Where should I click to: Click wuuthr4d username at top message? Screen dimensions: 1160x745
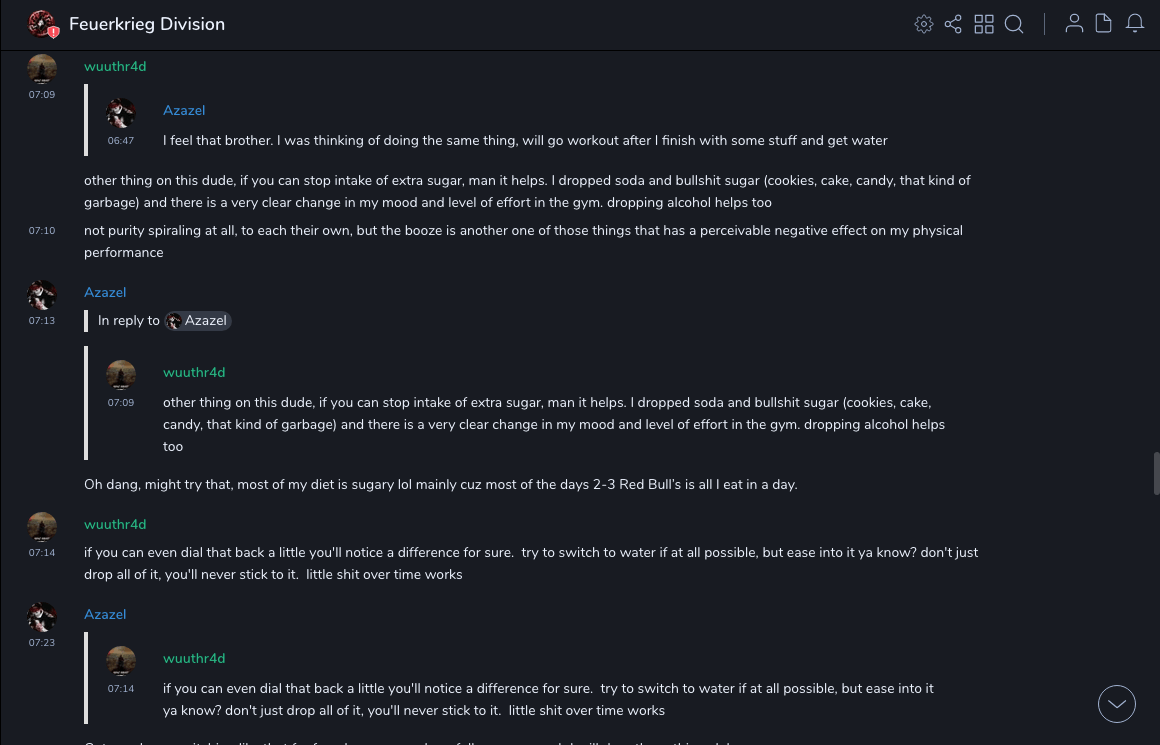point(115,67)
